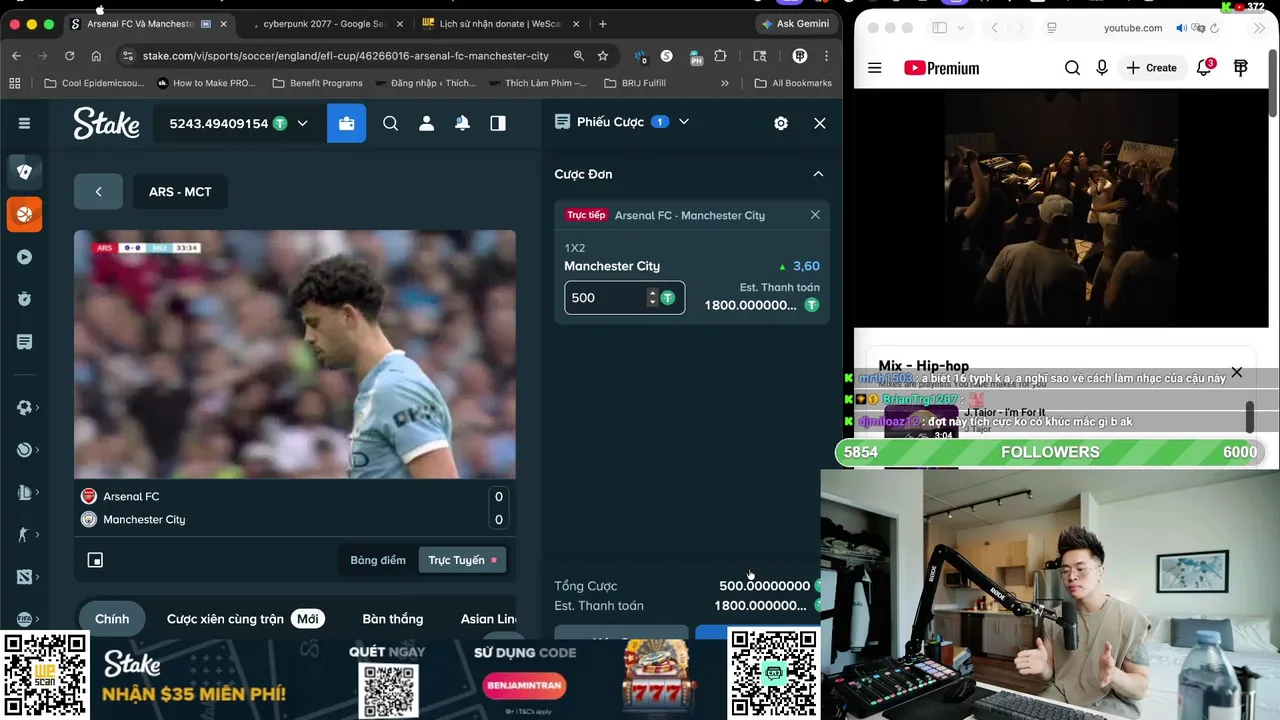1280x720 pixels.
Task: Select the Bàn thắng markets tab
Action: pyautogui.click(x=393, y=619)
